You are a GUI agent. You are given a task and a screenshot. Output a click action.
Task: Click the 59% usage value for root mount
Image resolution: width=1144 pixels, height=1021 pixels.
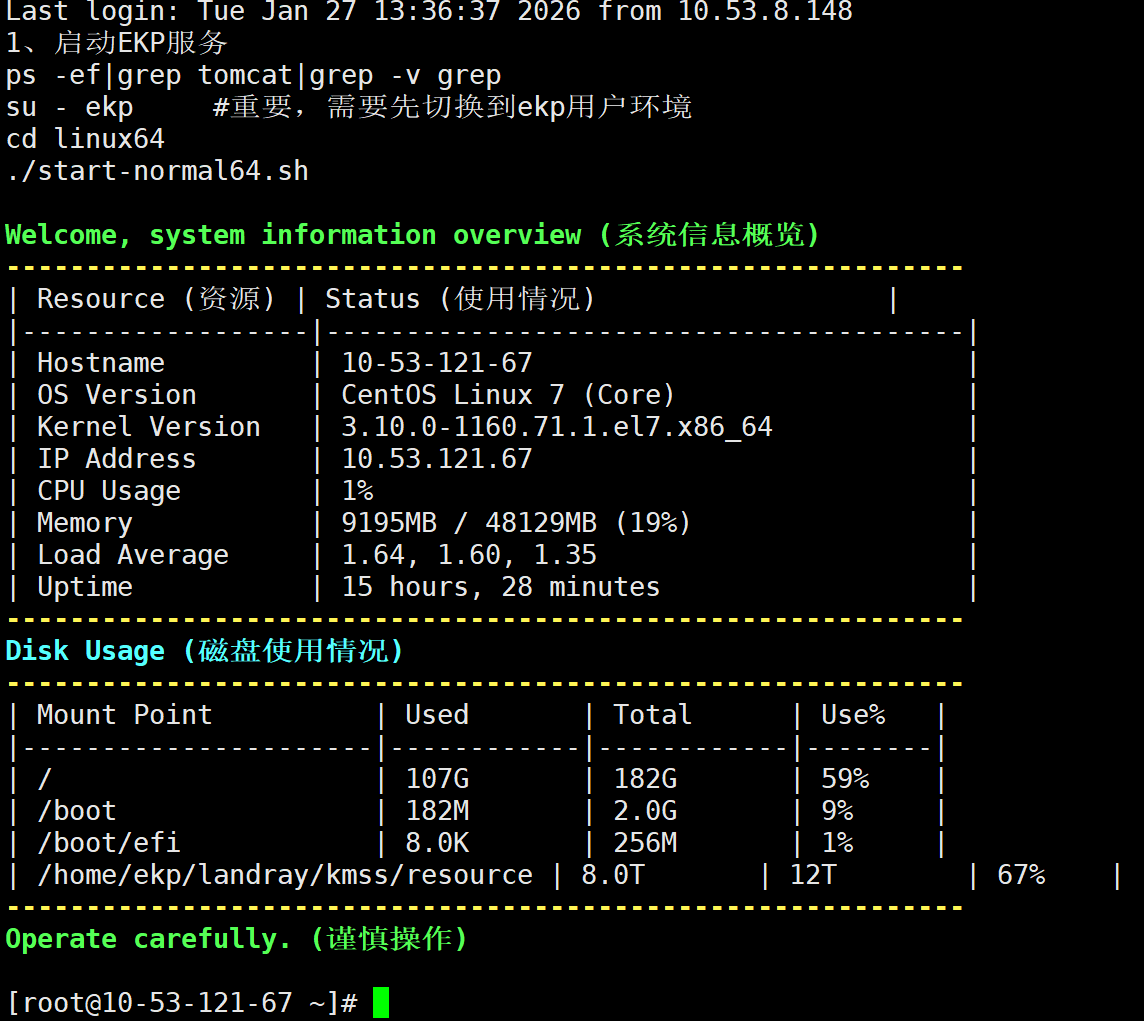pyautogui.click(x=845, y=779)
